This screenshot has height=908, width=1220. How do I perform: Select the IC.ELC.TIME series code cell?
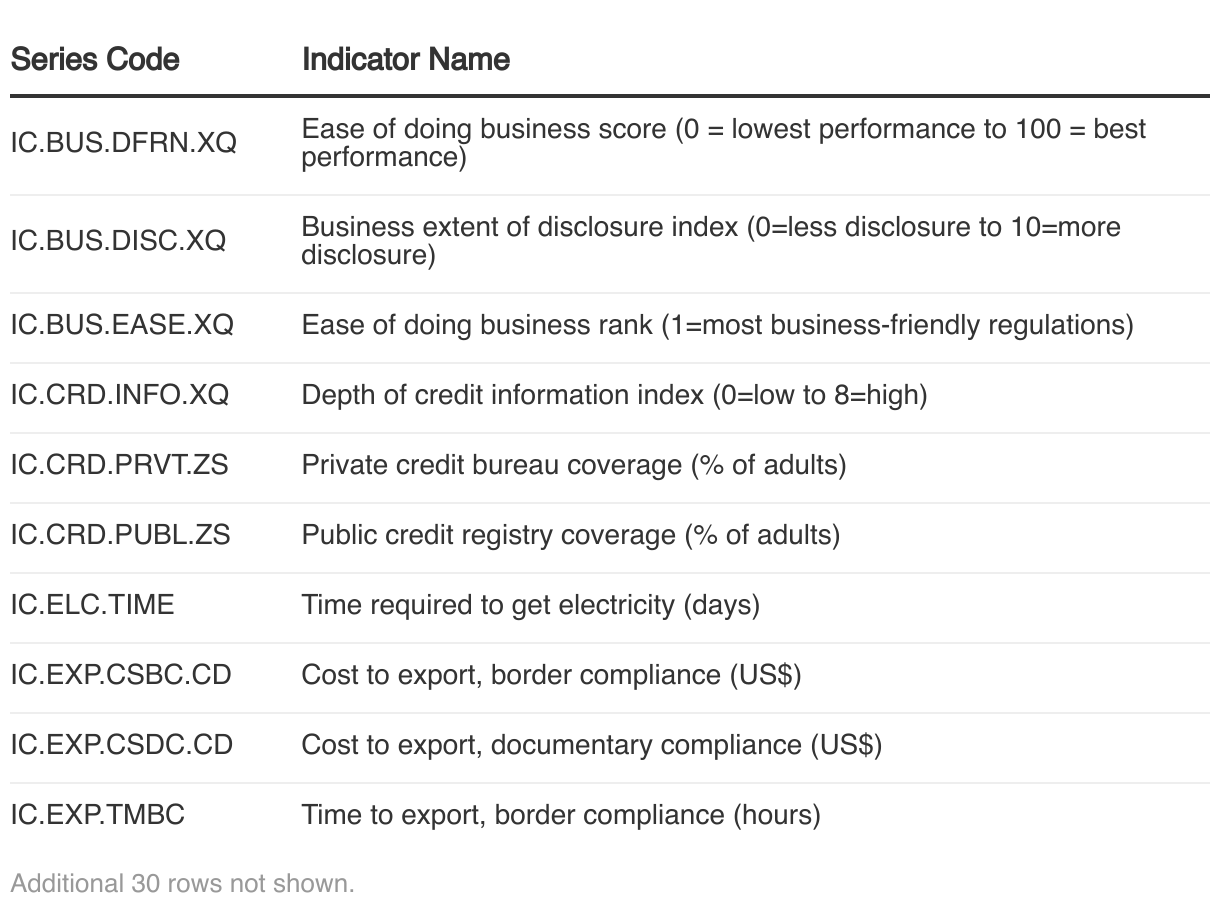(92, 605)
